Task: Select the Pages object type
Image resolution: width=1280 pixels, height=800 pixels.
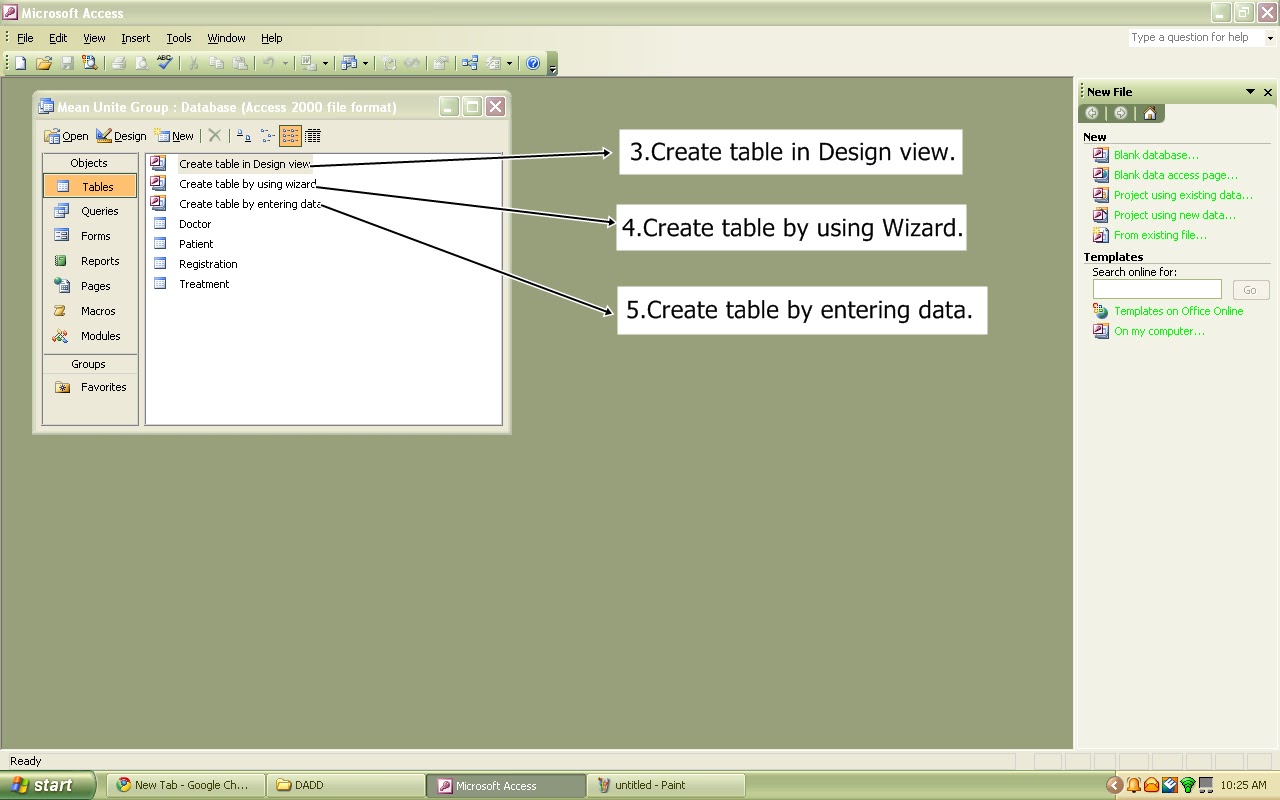Action: (90, 286)
